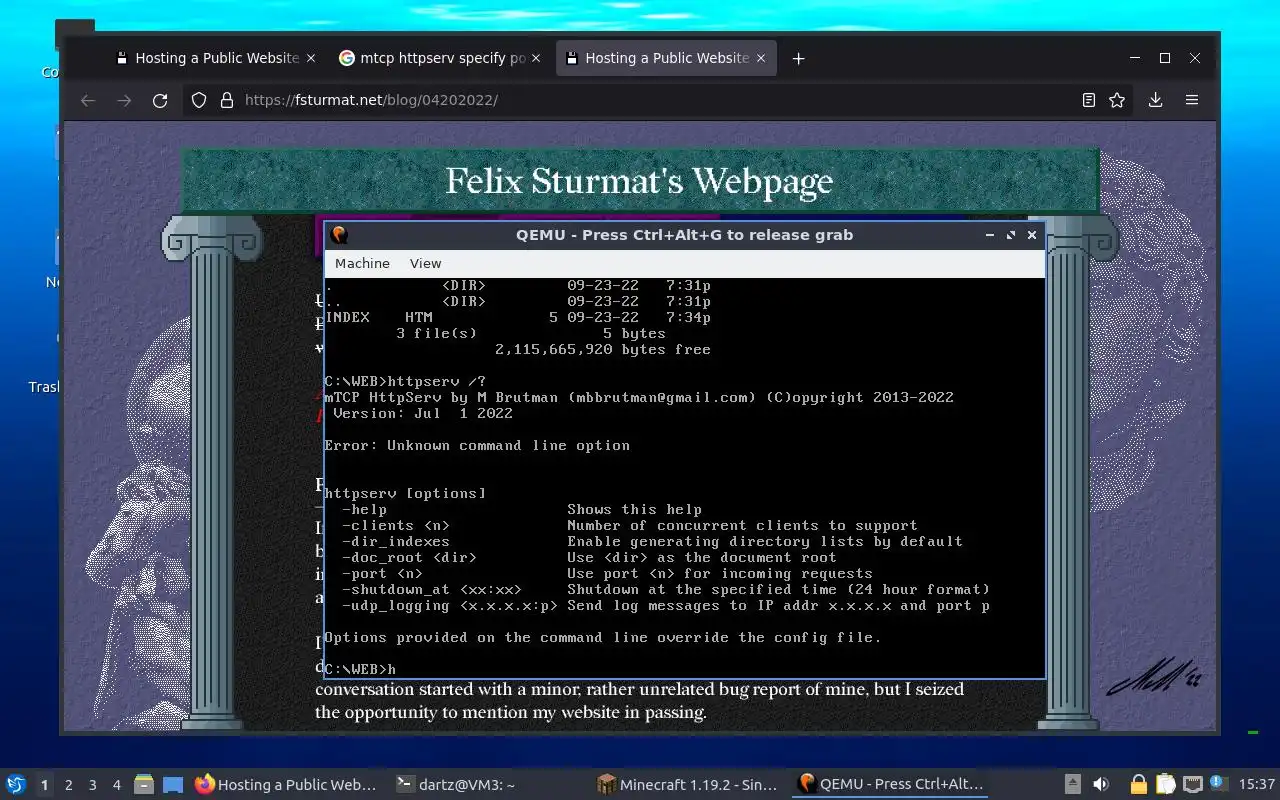Screen dimensions: 1280x800
Task: Click the update notifier tray icon
Action: (x=1218, y=785)
